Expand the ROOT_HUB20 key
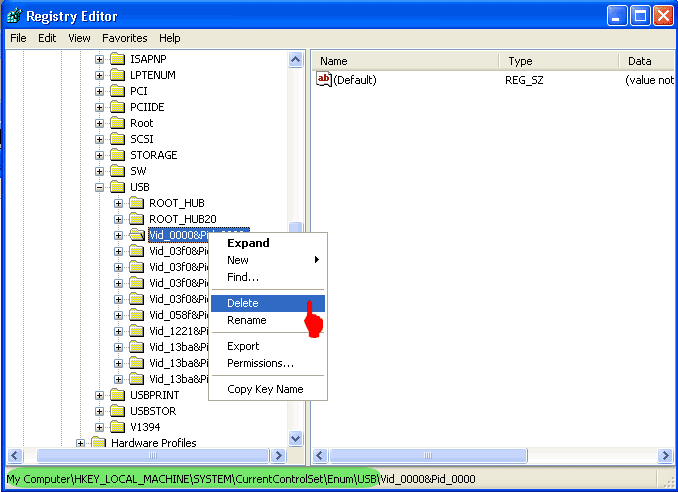 tap(118, 219)
